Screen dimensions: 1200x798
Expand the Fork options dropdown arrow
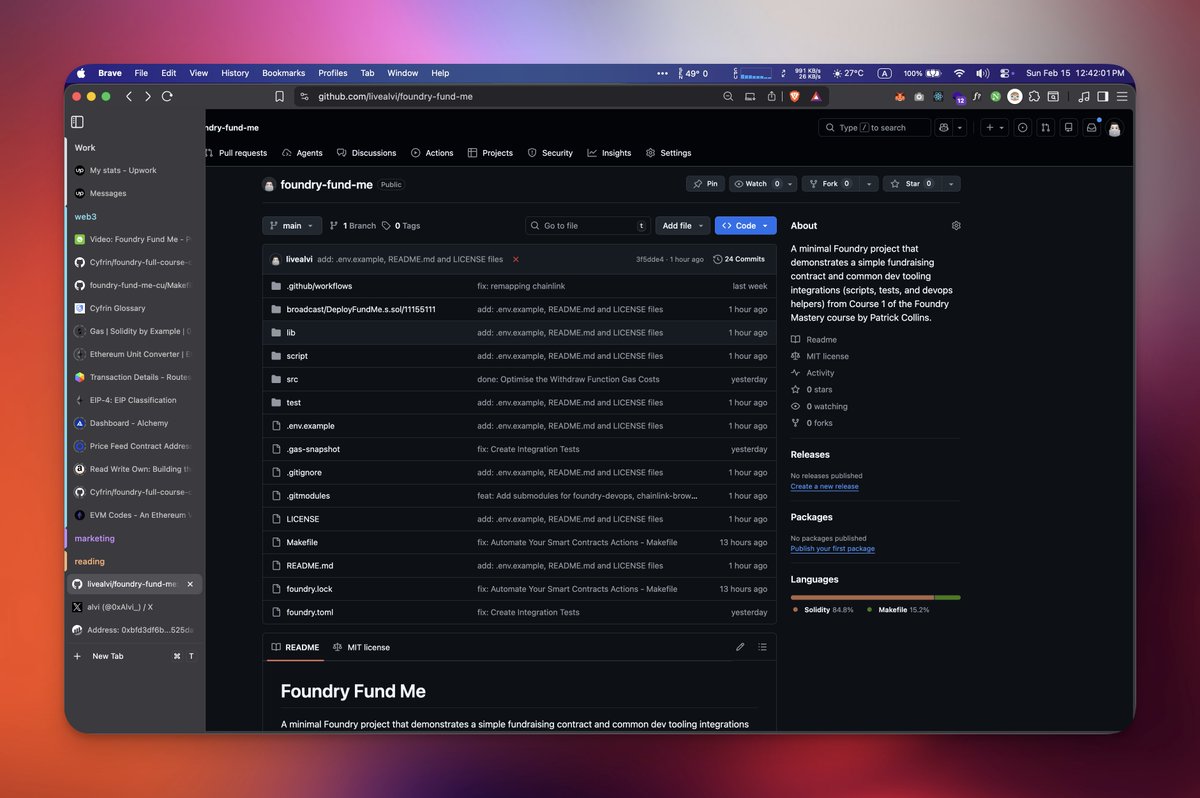[868, 184]
